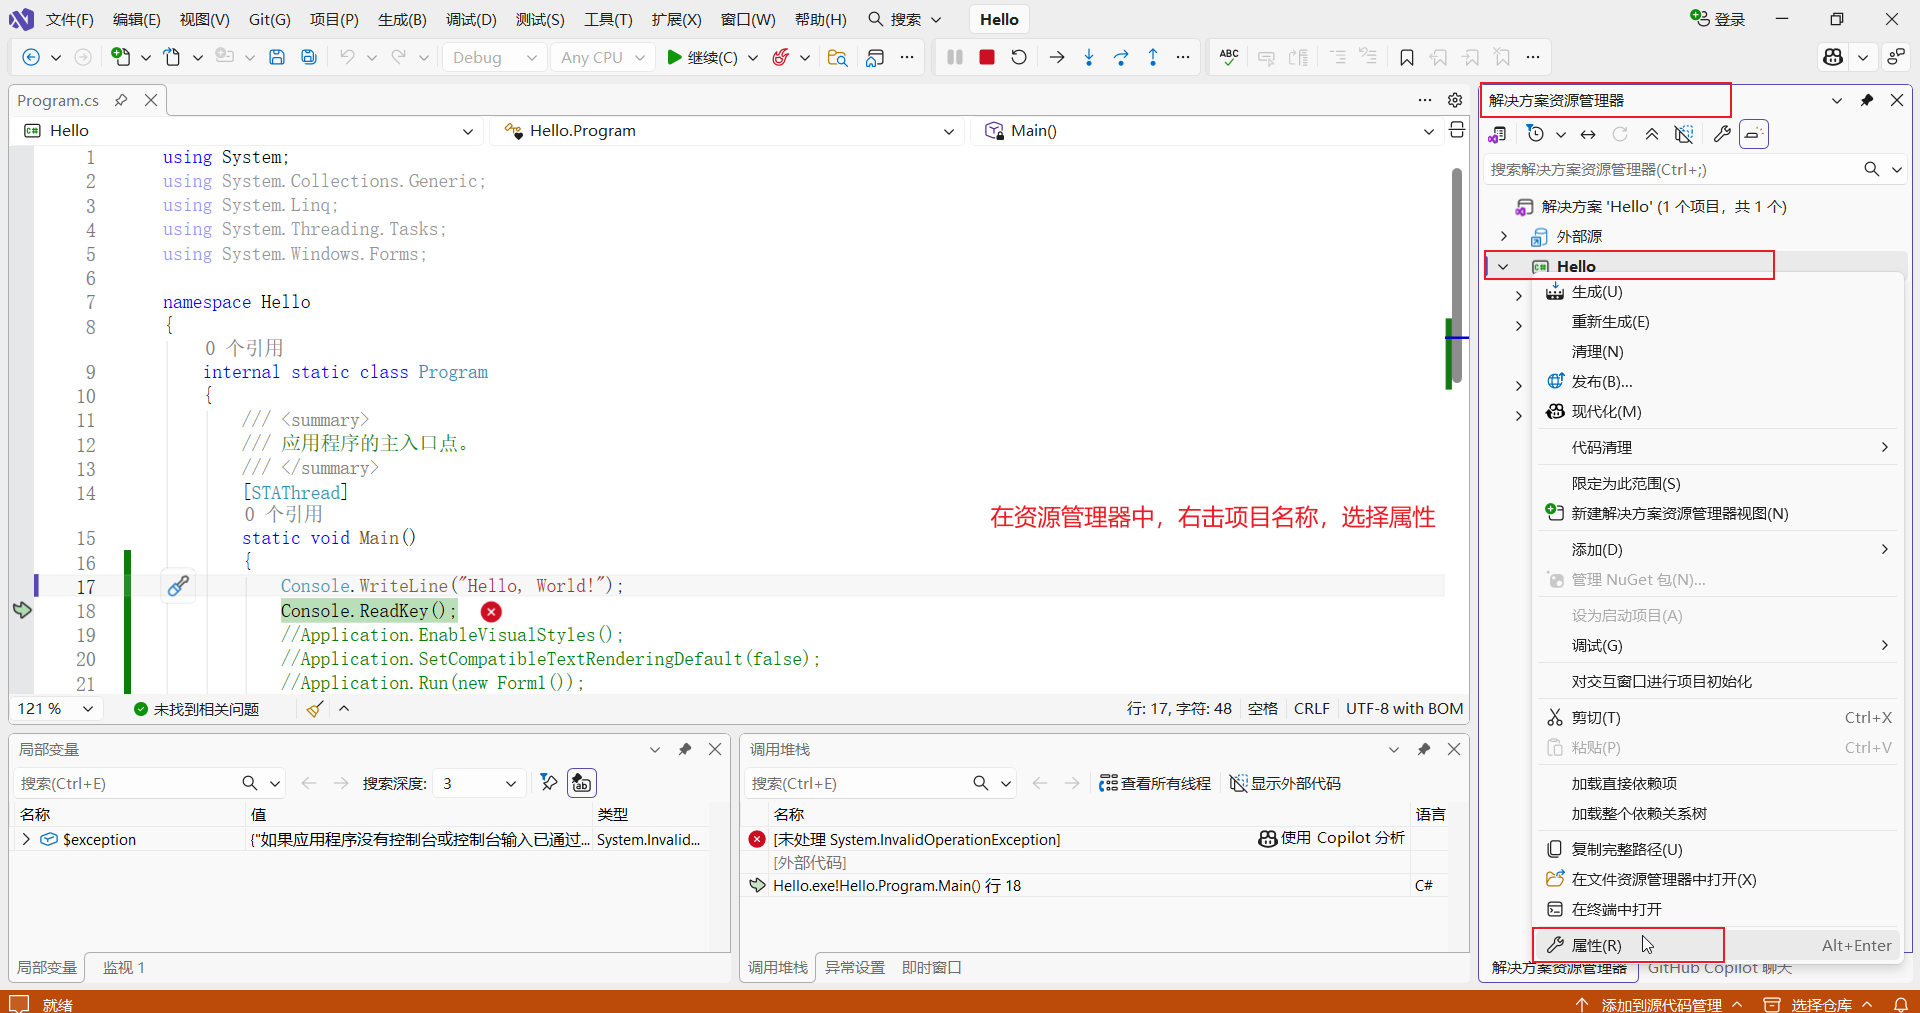Screen dimensions: 1920x1013
Task: Toggle Show External Code (显示外部代码)
Action: coord(1285,783)
